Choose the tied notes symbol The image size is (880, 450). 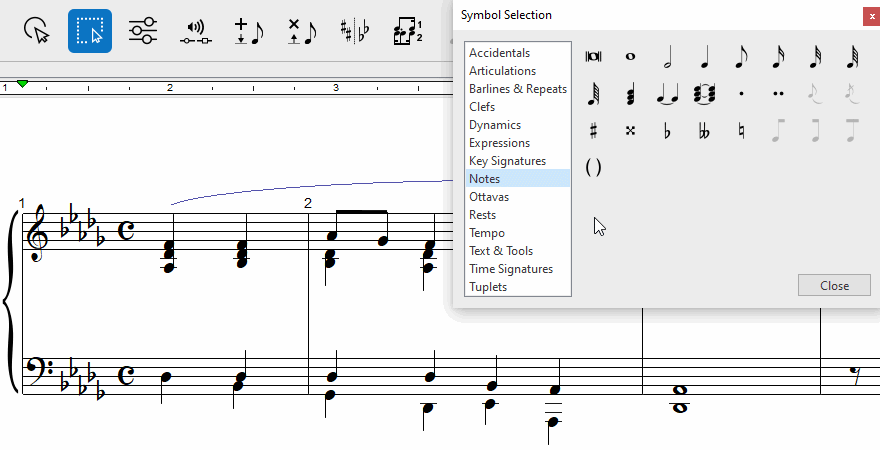tap(667, 94)
